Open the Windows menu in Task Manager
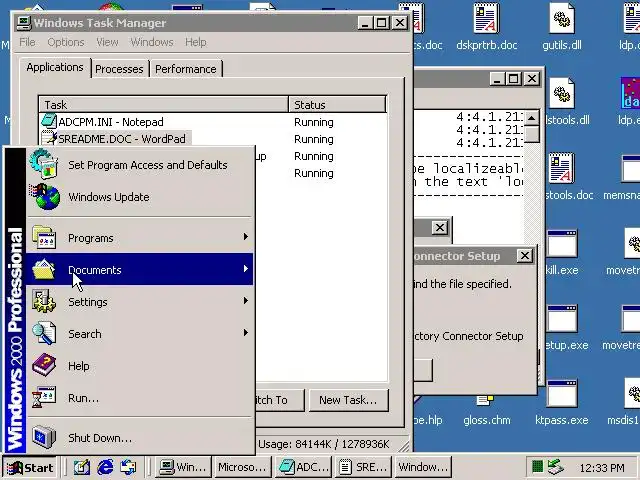Image resolution: width=640 pixels, height=480 pixels. pyautogui.click(x=151, y=42)
